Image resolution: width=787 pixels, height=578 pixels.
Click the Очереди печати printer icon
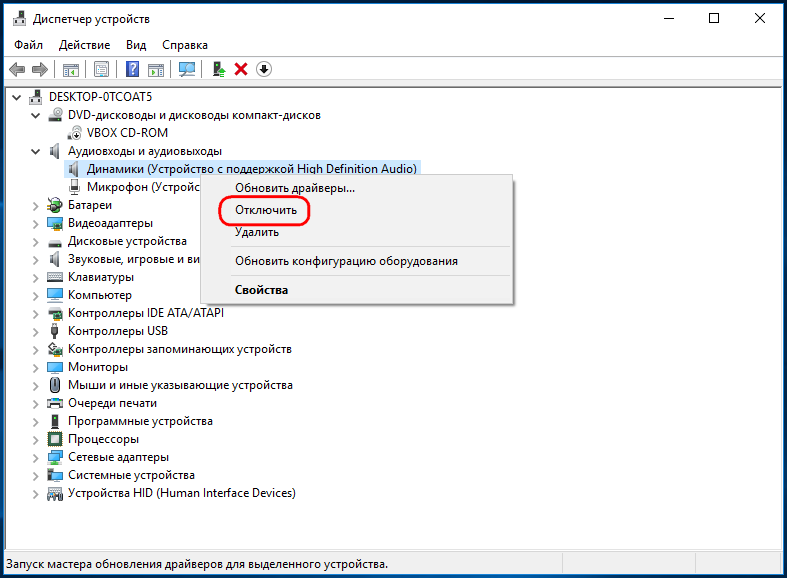coord(54,403)
